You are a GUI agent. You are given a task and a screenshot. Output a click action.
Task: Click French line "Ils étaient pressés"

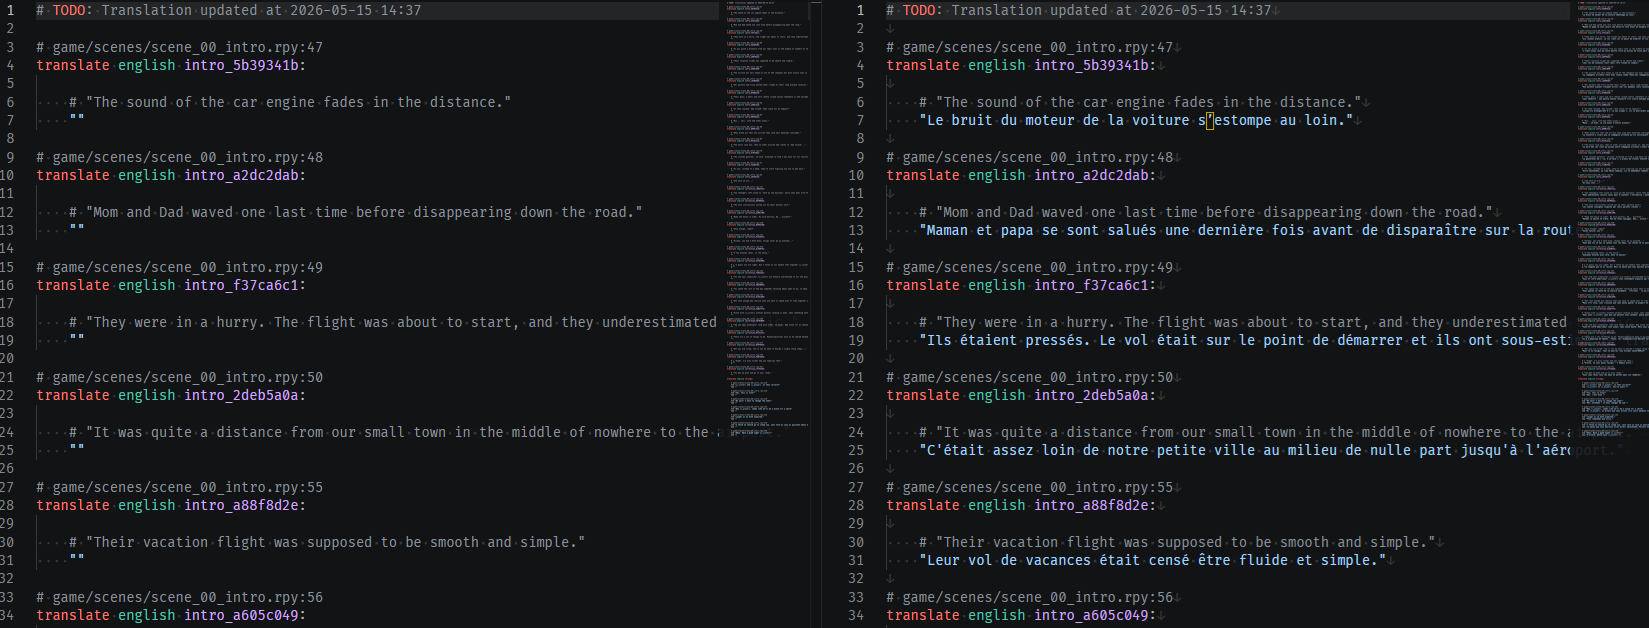[1245, 340]
